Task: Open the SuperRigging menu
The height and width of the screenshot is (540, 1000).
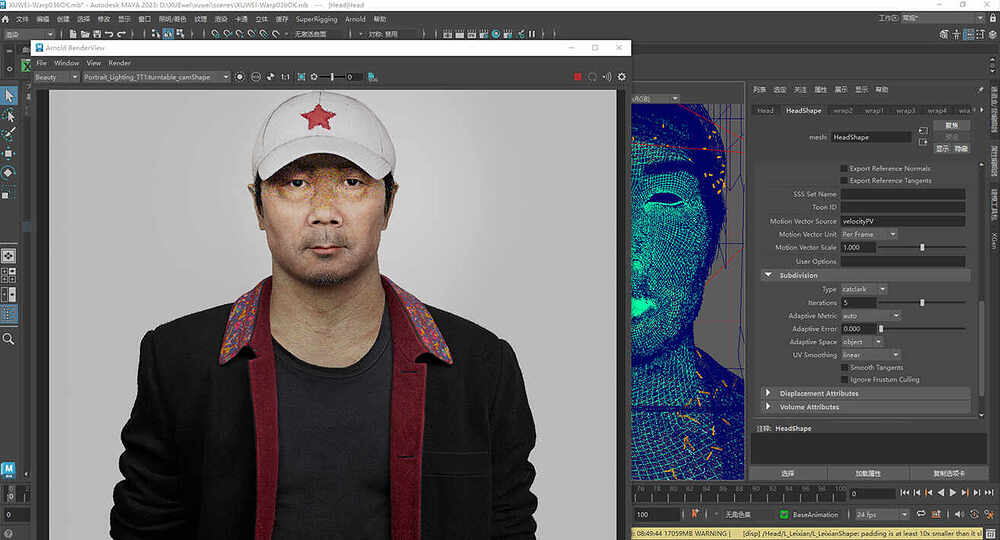Action: [316, 19]
